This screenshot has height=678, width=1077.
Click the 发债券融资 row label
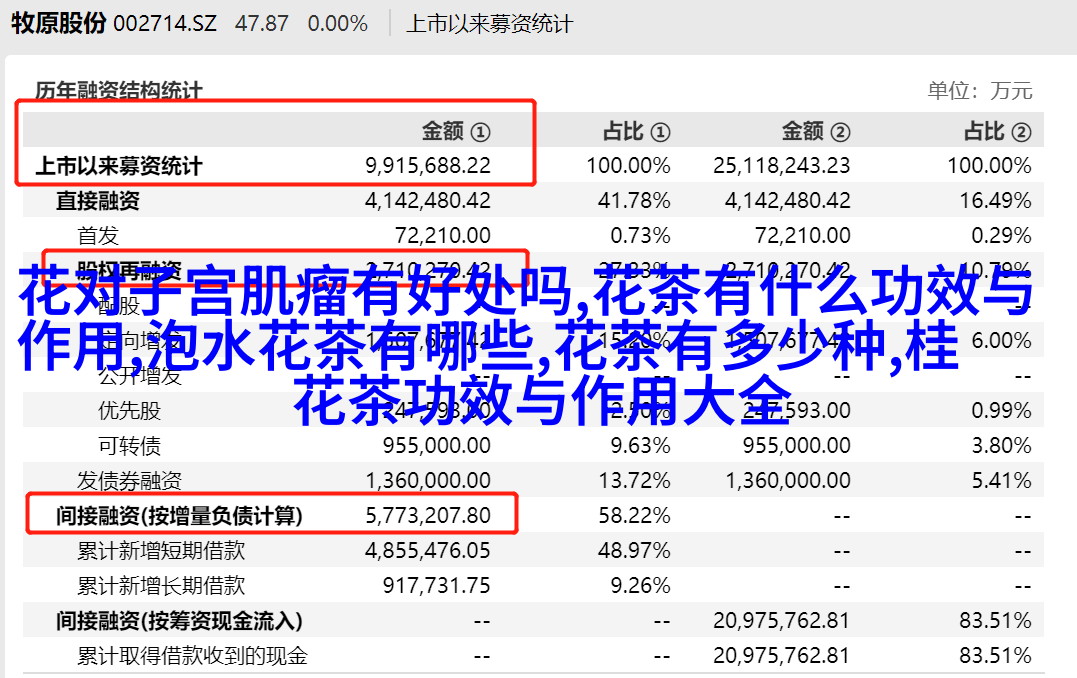click(x=129, y=481)
